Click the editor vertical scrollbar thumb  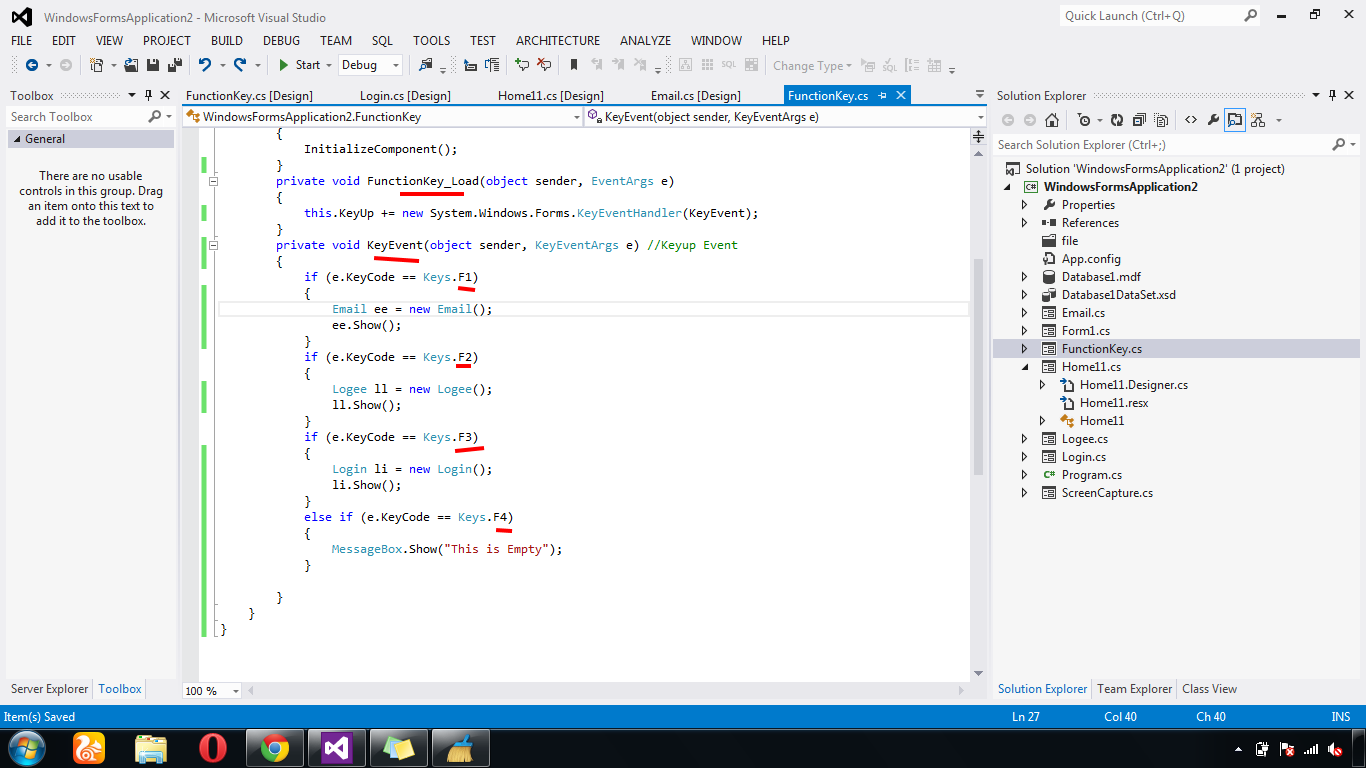tap(978, 367)
